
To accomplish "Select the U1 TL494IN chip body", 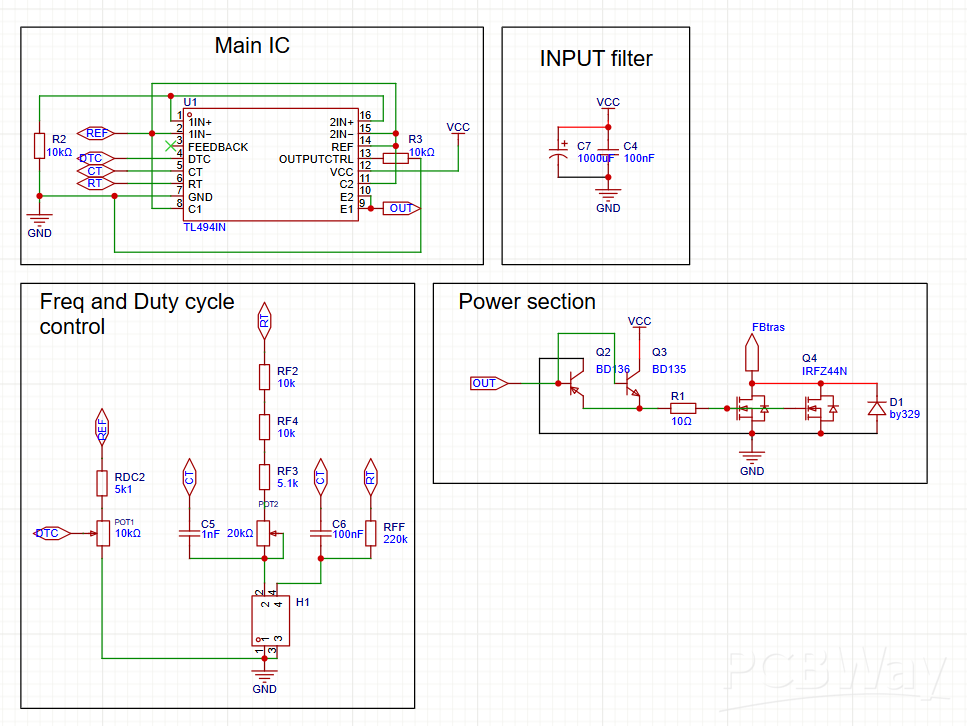I will point(271,165).
